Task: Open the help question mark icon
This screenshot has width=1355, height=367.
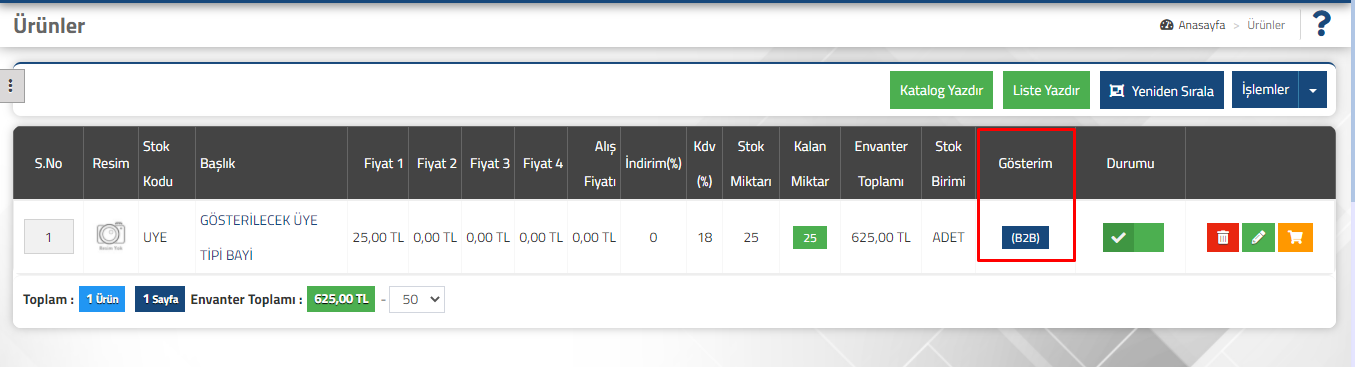Action: coord(1322,24)
